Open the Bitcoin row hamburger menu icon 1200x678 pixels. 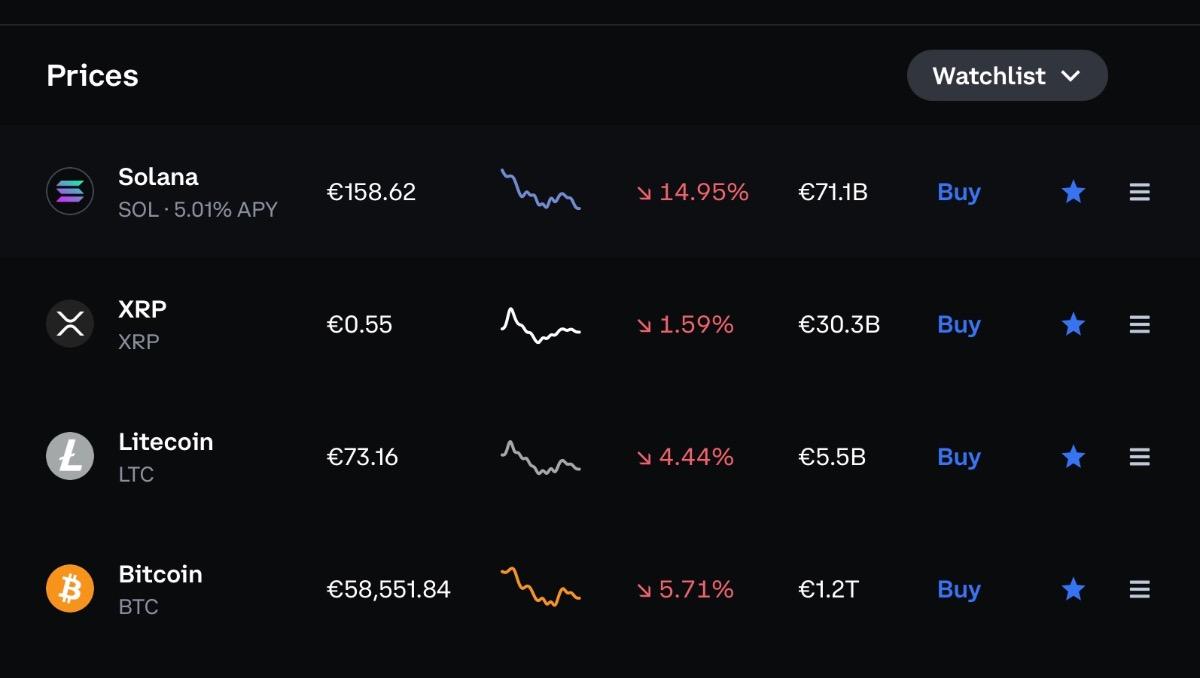(1139, 589)
